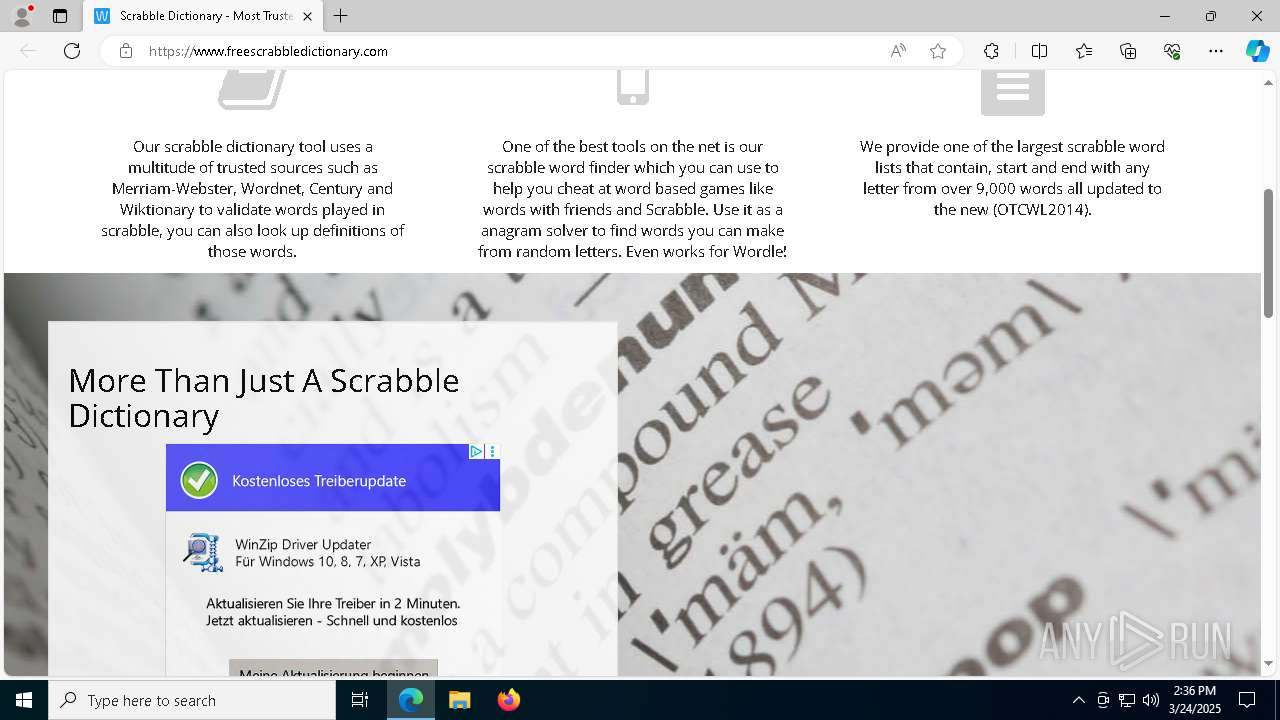This screenshot has height=720, width=1280.
Task: Click the WinZip Driver Updater logo icon
Action: (203, 552)
